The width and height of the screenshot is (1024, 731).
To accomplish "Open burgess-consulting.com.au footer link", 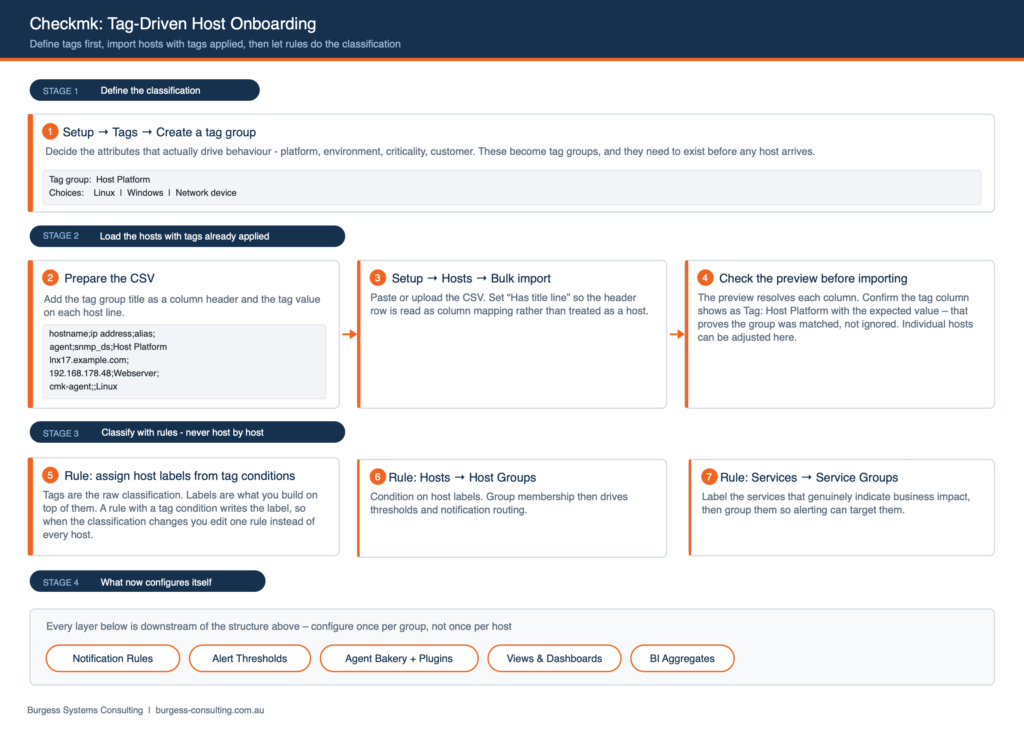I will [210, 710].
